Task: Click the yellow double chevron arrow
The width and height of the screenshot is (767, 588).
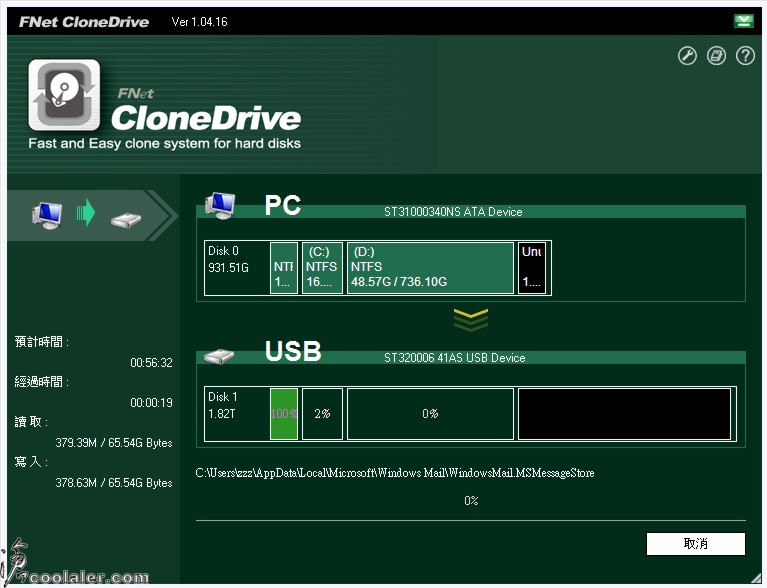Action: click(x=471, y=320)
